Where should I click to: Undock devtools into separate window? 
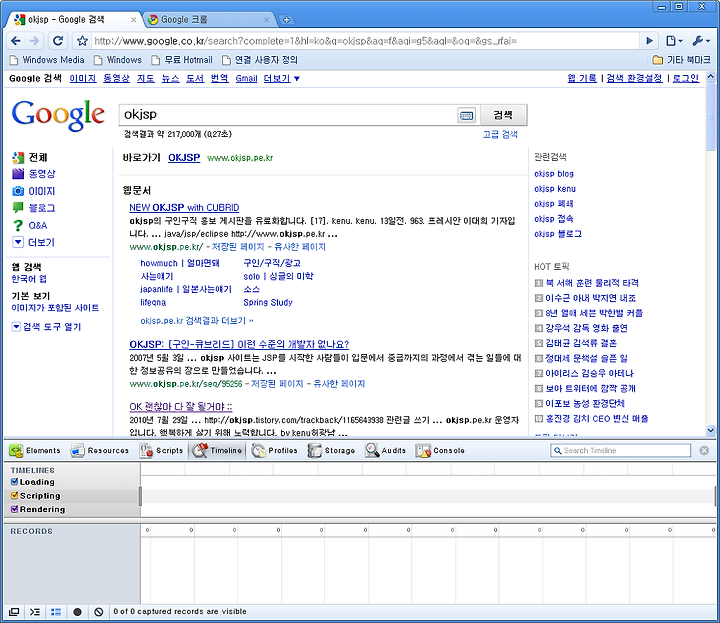[14, 612]
